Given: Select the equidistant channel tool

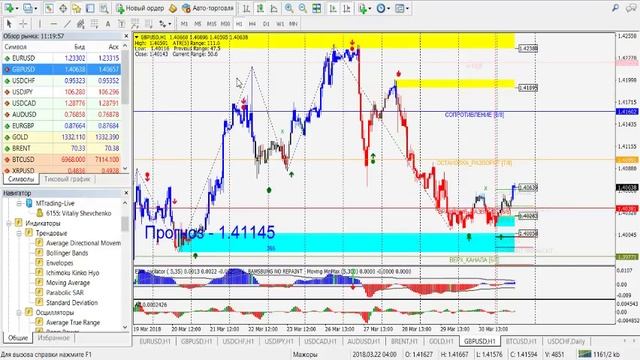Looking at the screenshot, I should [80, 24].
